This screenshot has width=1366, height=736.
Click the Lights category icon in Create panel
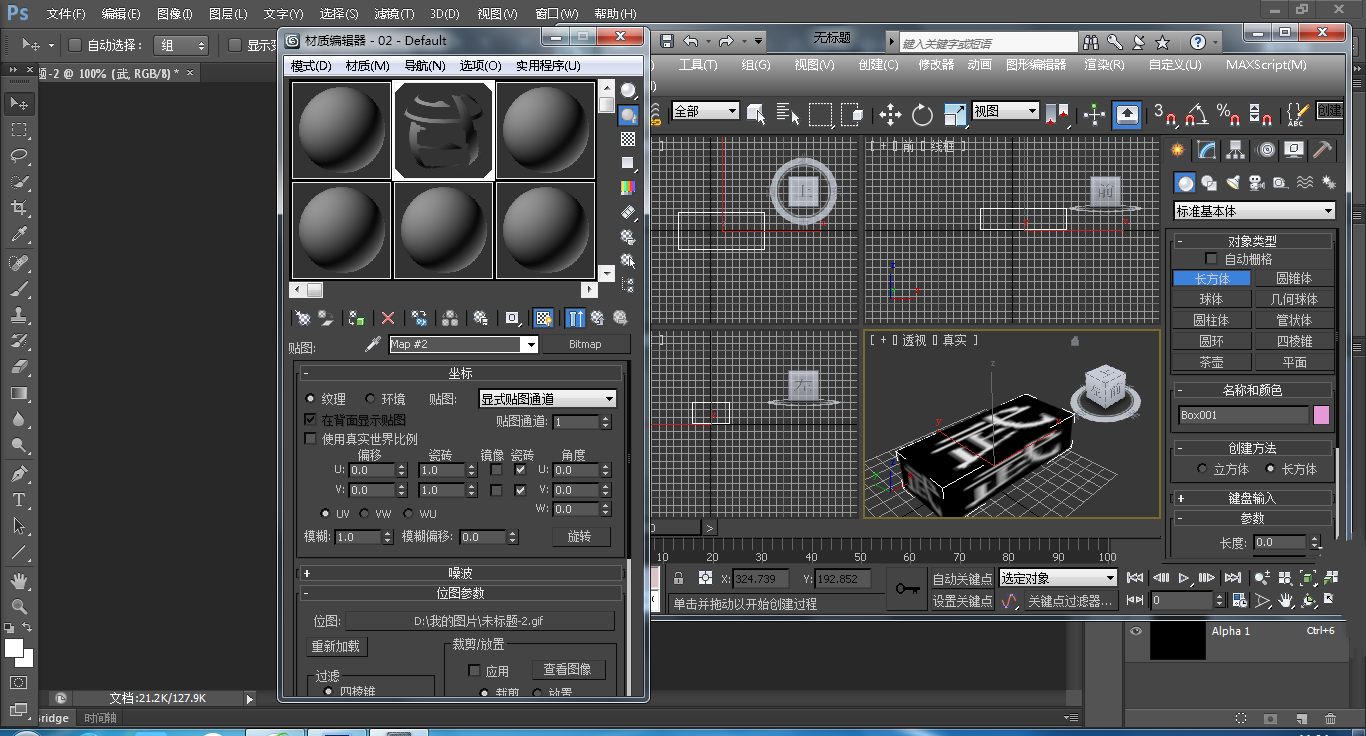pyautogui.click(x=1234, y=182)
